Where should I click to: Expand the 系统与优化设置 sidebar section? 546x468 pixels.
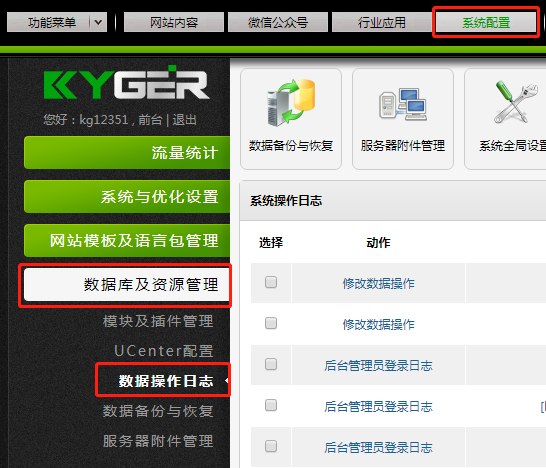click(127, 196)
